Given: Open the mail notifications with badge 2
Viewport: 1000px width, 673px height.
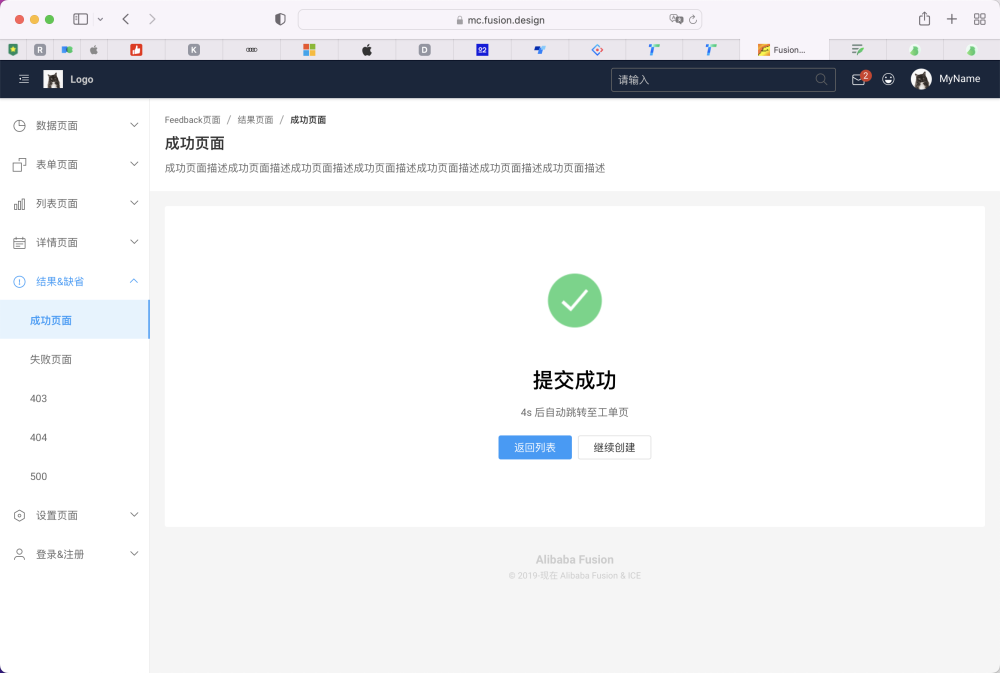Looking at the screenshot, I should (857, 79).
